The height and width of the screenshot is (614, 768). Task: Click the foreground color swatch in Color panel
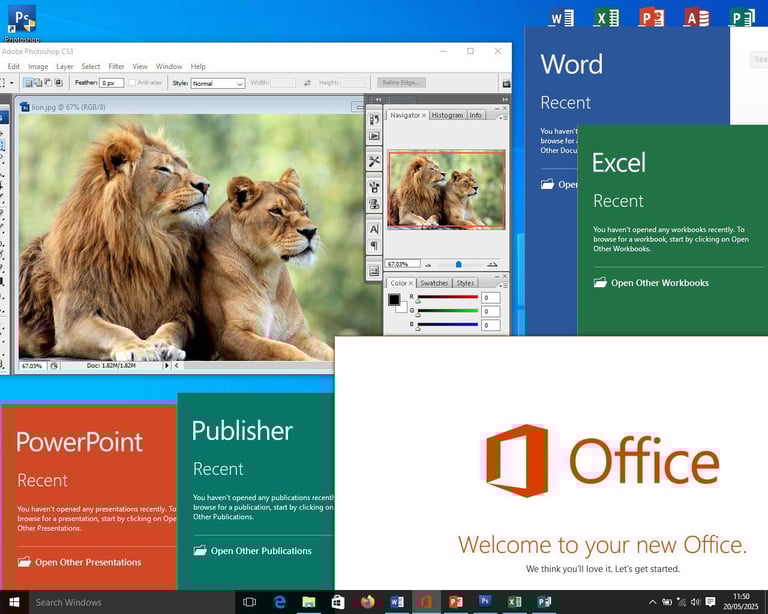[x=394, y=300]
